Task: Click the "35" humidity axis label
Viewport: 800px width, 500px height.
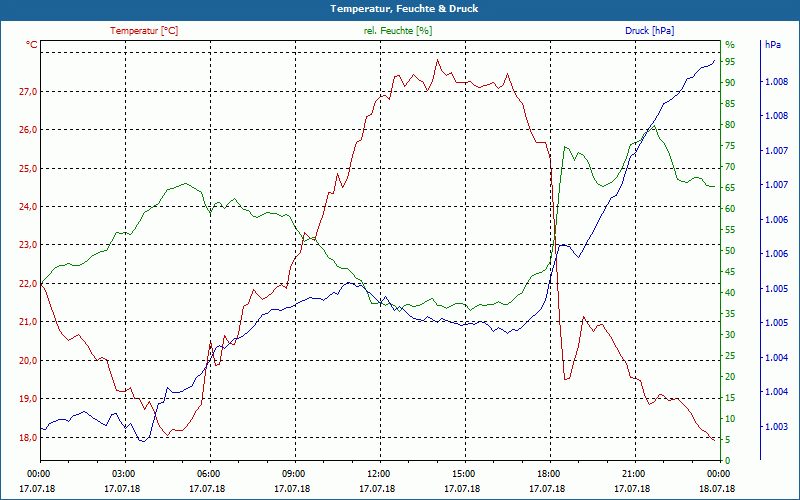Action: 730,314
